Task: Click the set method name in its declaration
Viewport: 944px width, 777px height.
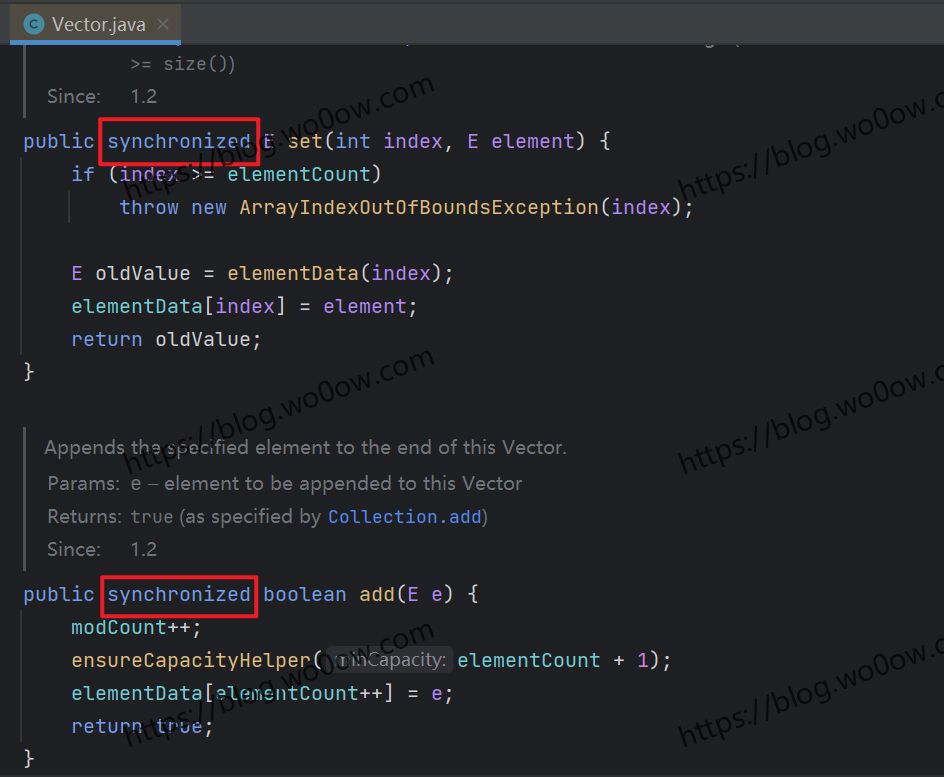Action: 304,141
